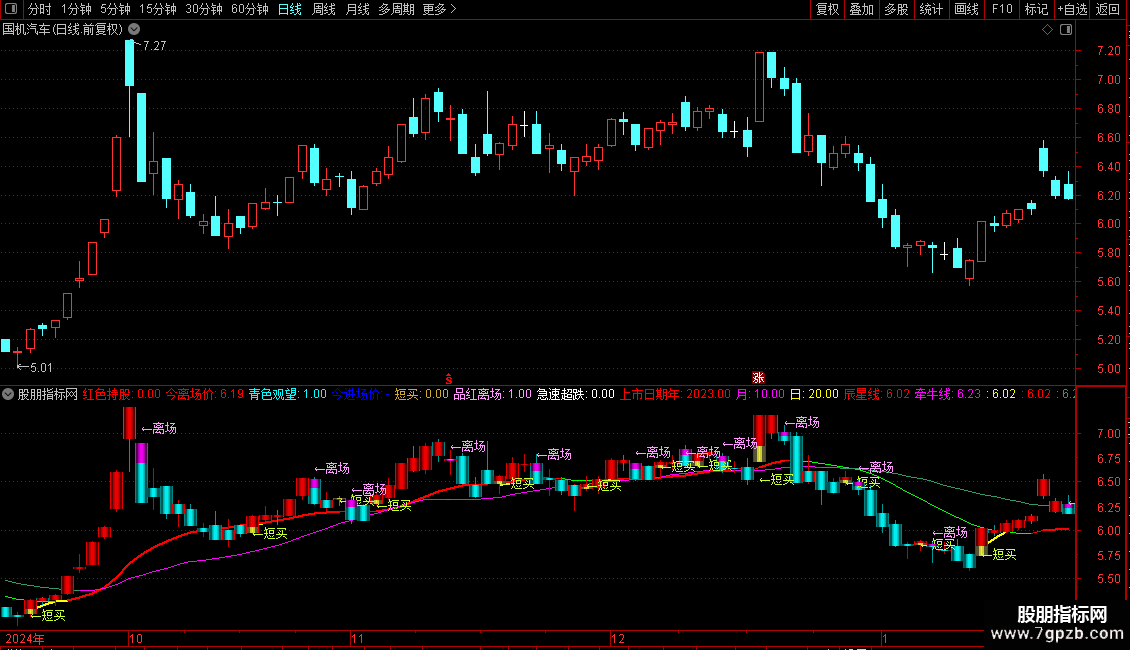Select the 日线 daily chart tab
Screen dimensions: 1130x650
290,9
